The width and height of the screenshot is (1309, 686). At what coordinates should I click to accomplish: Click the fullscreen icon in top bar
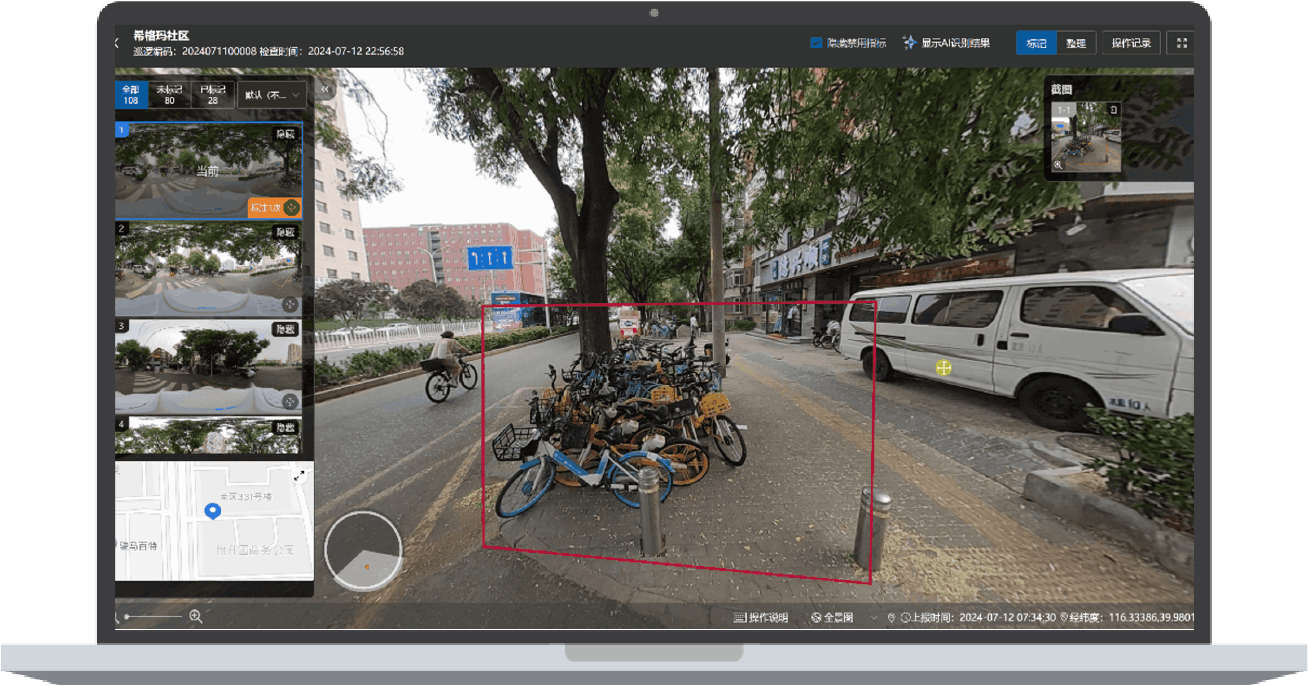pos(1181,43)
